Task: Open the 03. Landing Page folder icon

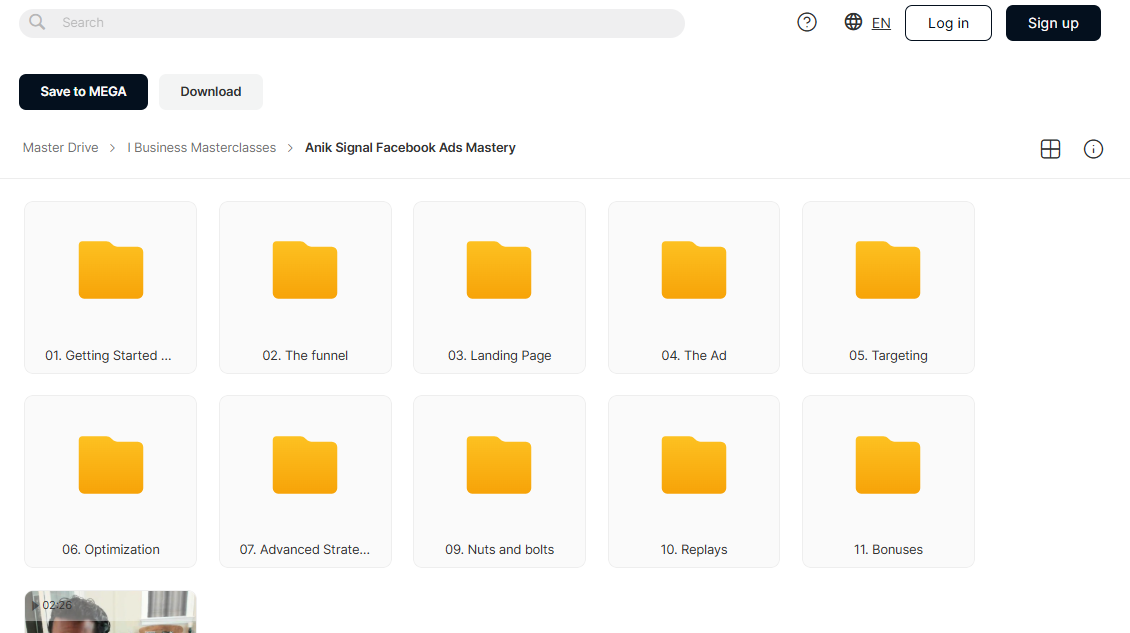Action: pos(499,270)
